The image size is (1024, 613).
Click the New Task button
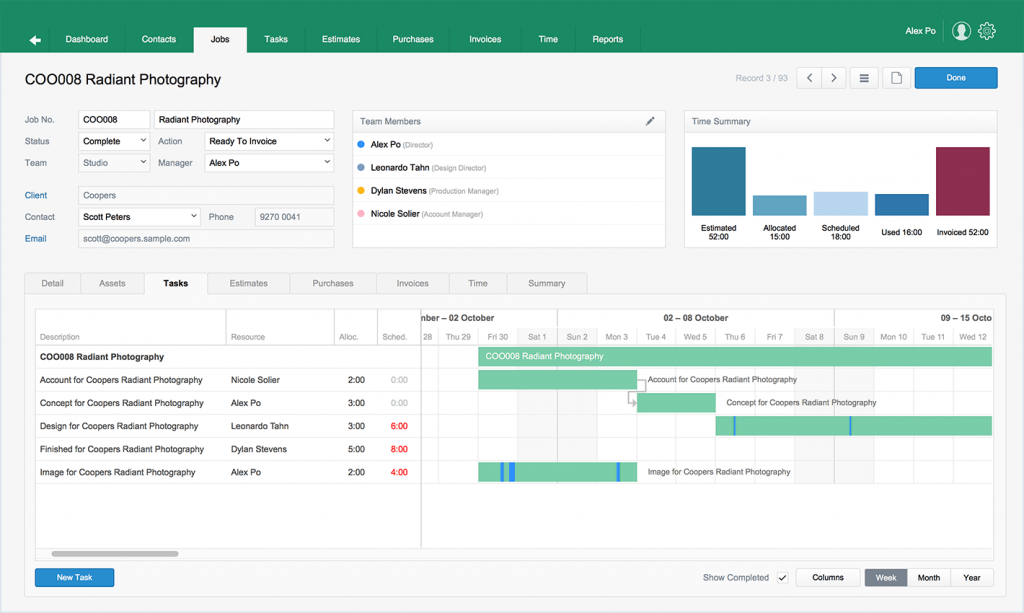coord(74,577)
